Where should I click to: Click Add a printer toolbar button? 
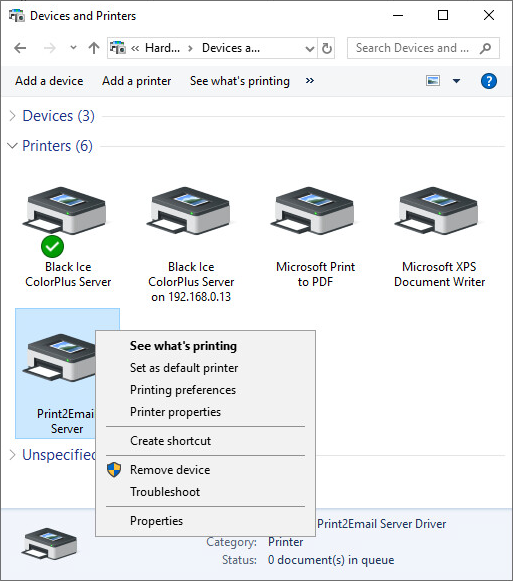click(136, 81)
